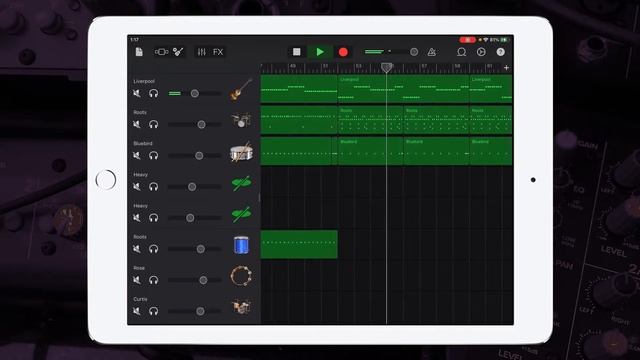The width and height of the screenshot is (640, 360).
Task: Open My Songs document browser icon
Action: point(139,52)
